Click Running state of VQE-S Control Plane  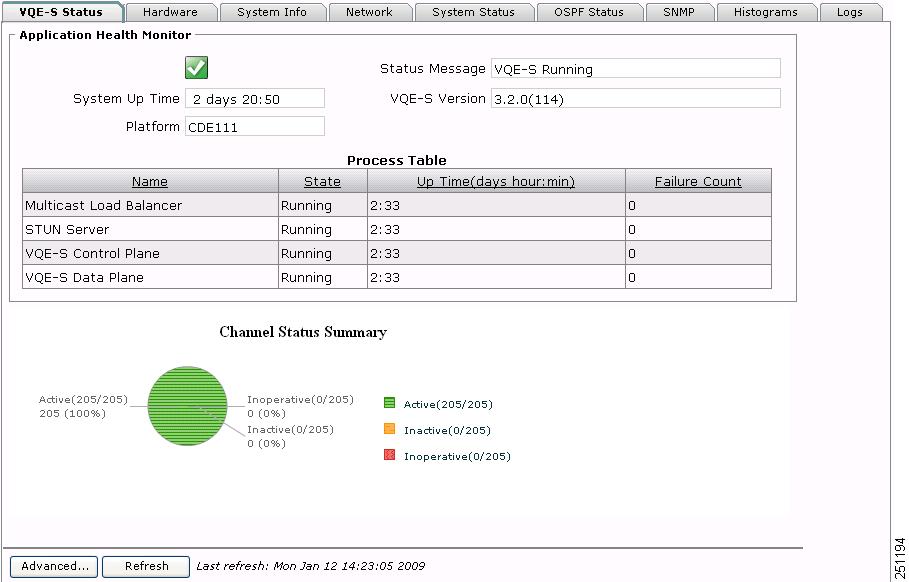(x=306, y=254)
